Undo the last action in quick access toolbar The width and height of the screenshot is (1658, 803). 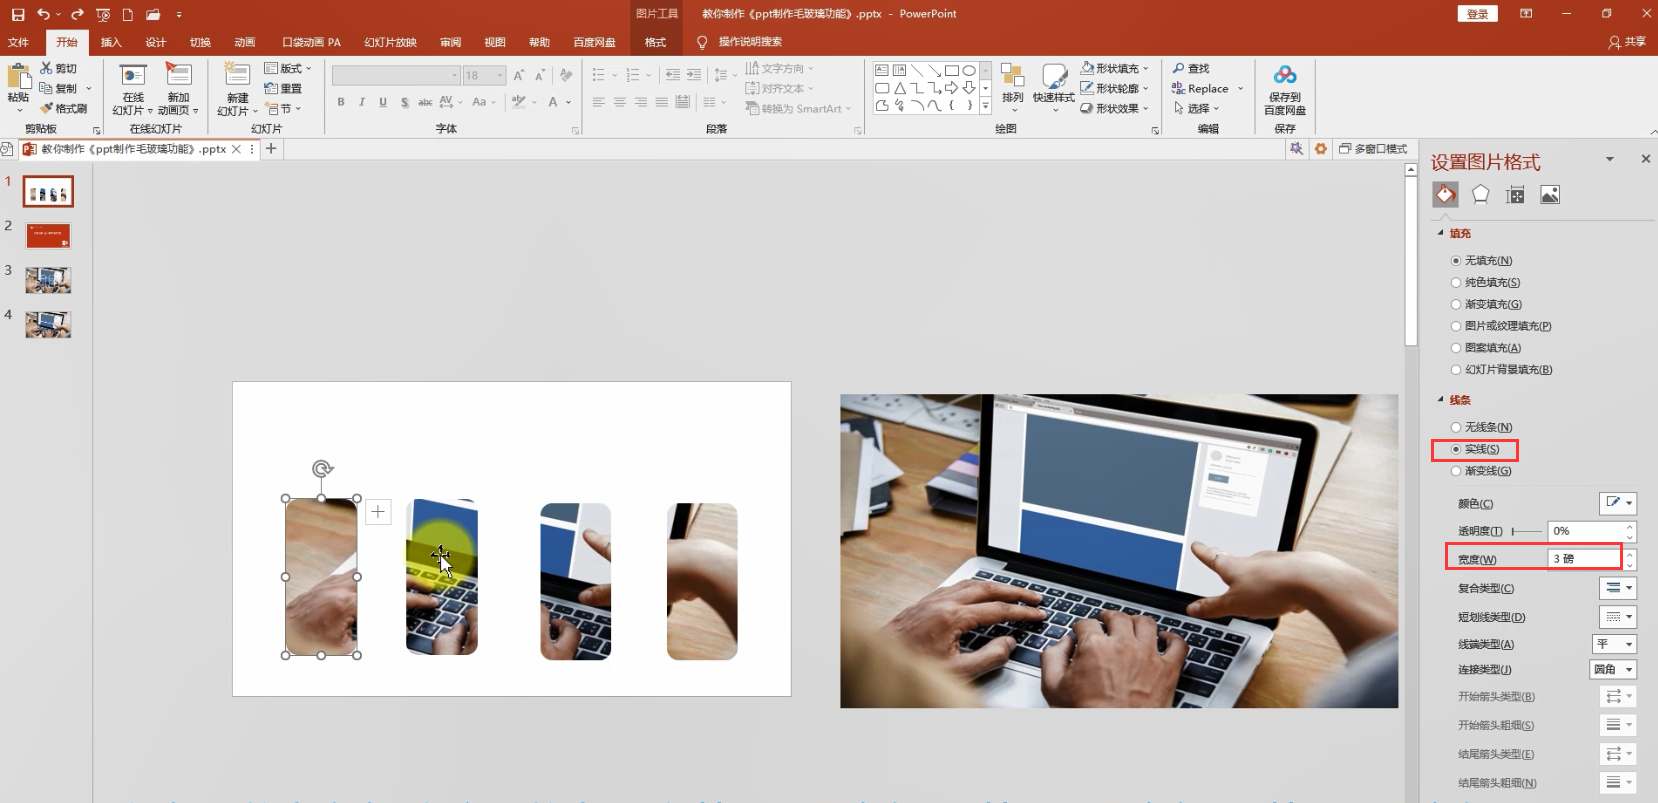(43, 14)
